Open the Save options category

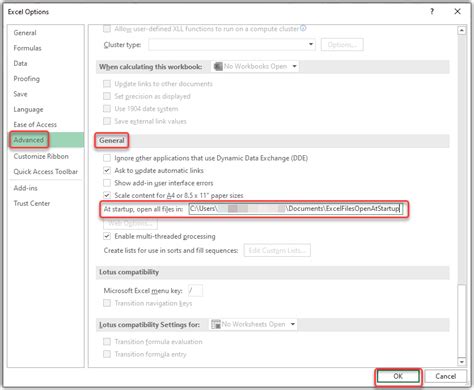[x=20, y=94]
